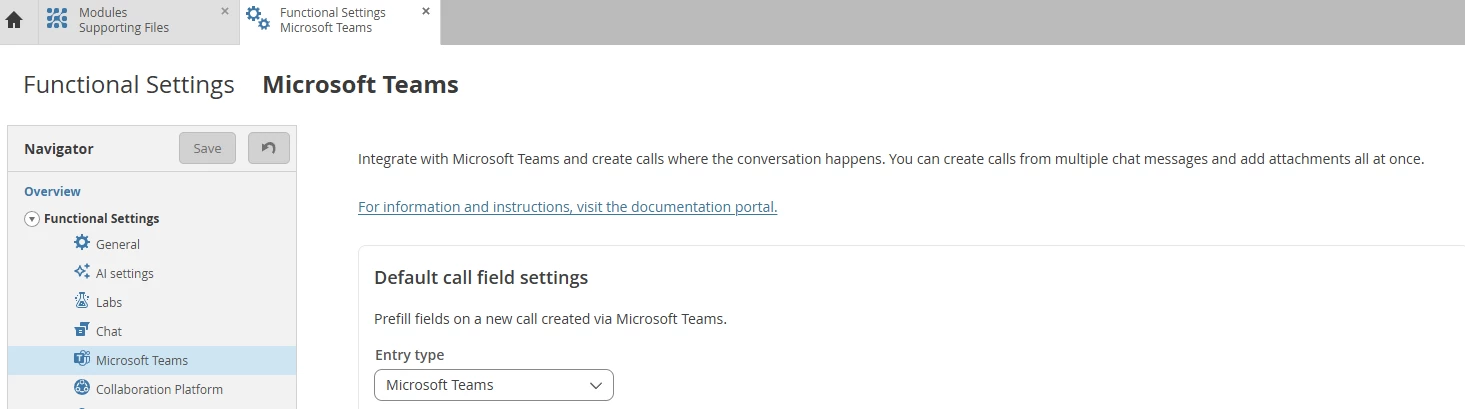Close the Functional Settings Microsoft Teams tab
The height and width of the screenshot is (409, 1465).
tap(426, 11)
